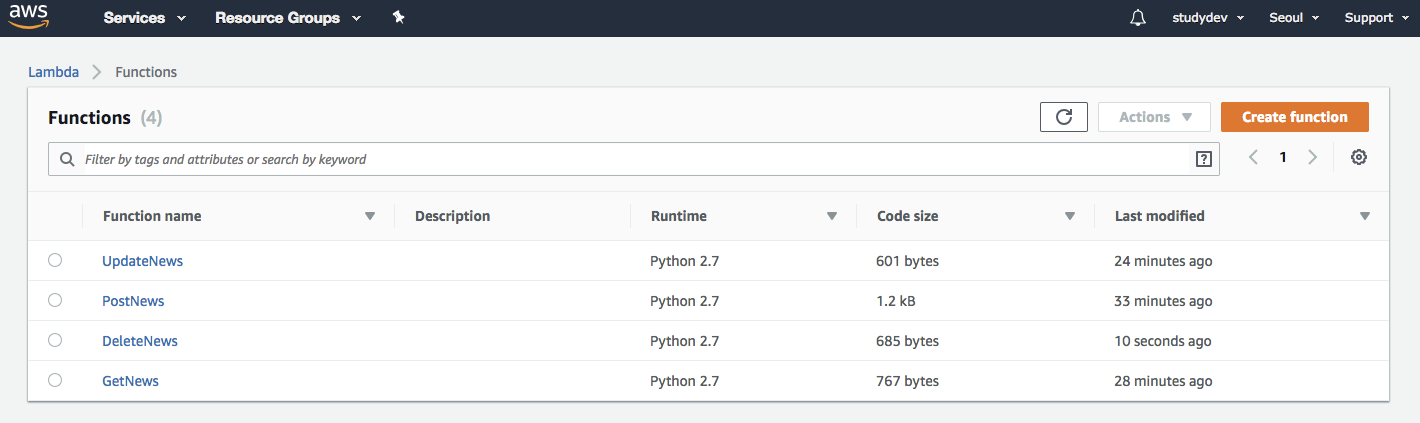This screenshot has width=1420, height=423.
Task: Click the pin shortcut icon in header
Action: [398, 18]
